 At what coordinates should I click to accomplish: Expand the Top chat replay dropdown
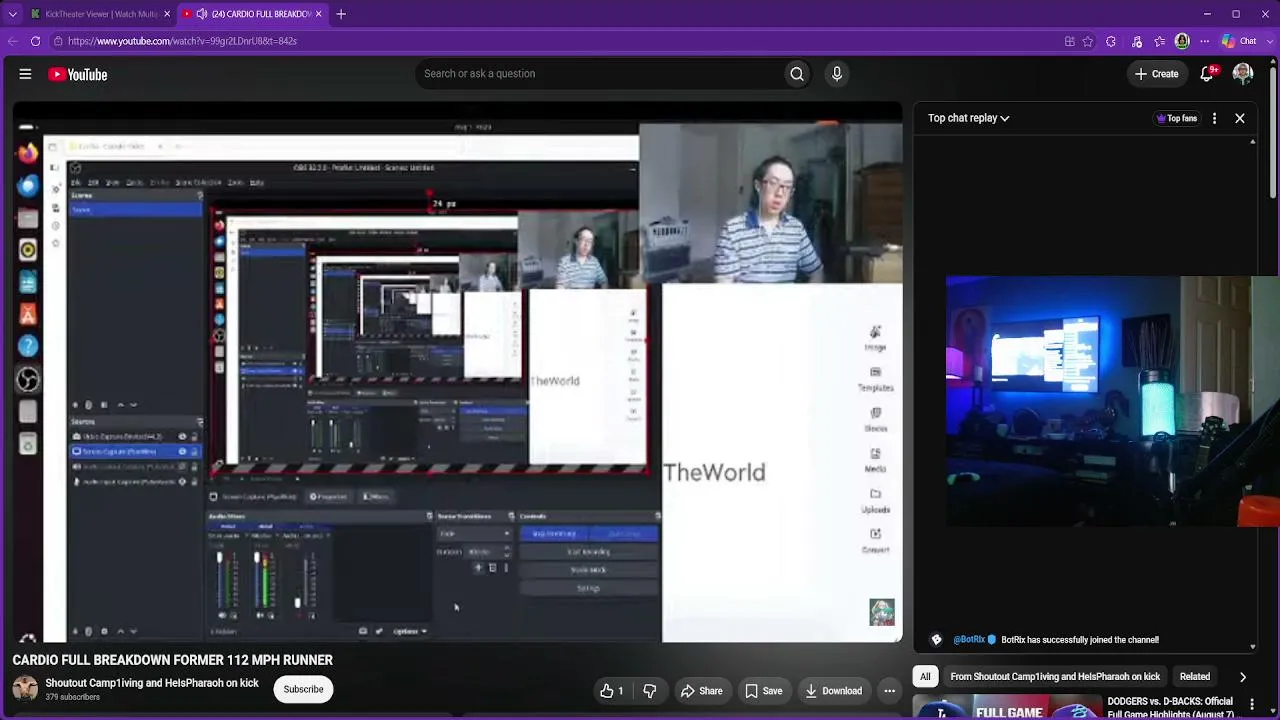968,118
